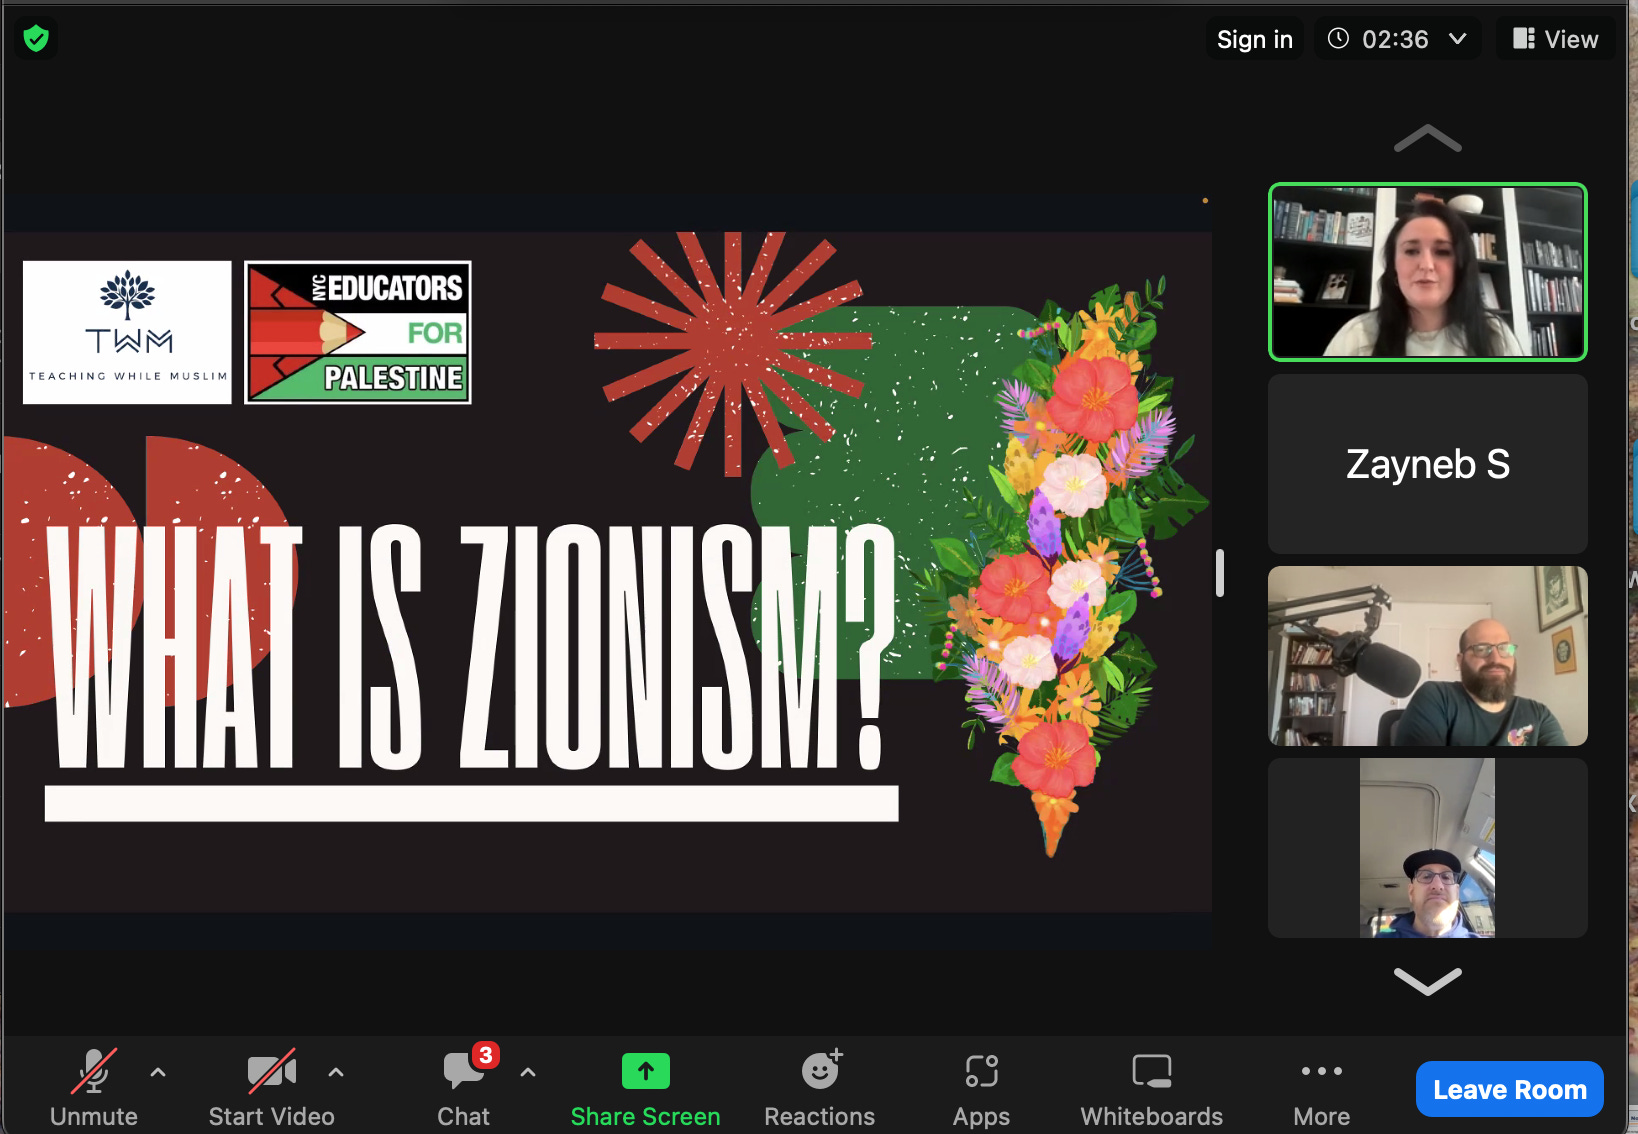Grab the divider handle between slide and gallery
The image size is (1638, 1134).
coord(1220,573)
